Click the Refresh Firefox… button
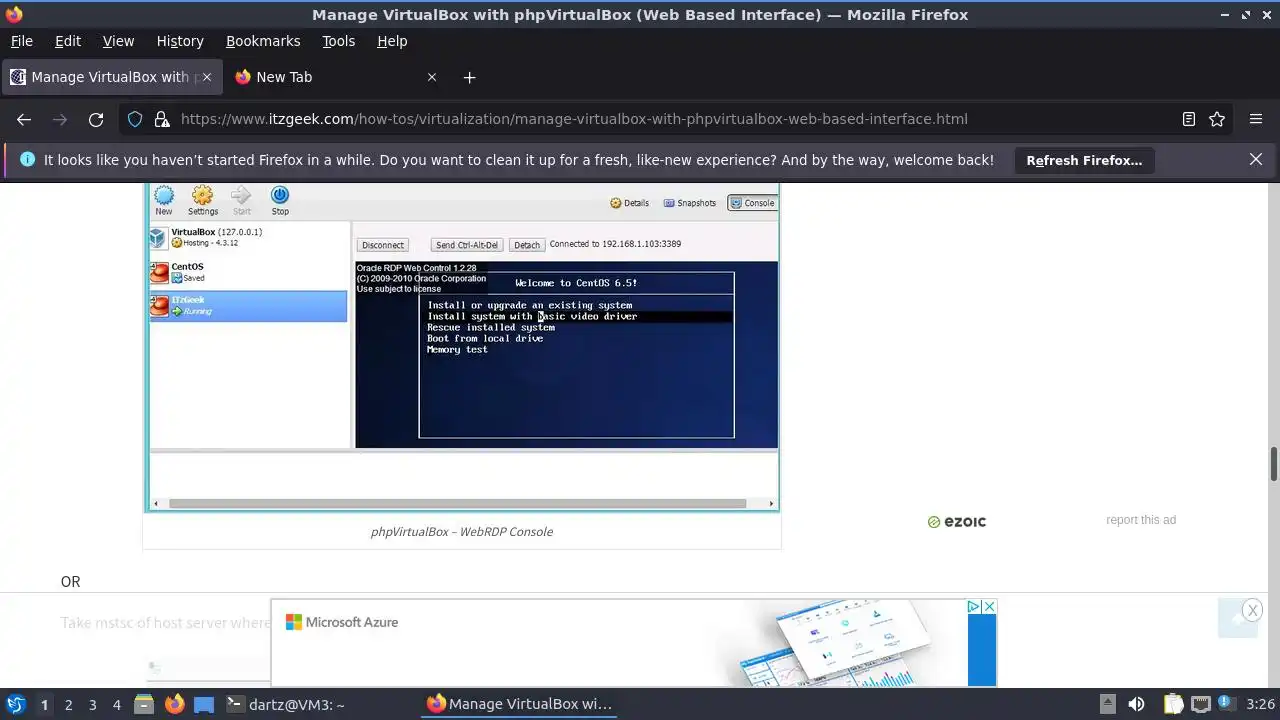This screenshot has width=1280, height=720. point(1084,160)
